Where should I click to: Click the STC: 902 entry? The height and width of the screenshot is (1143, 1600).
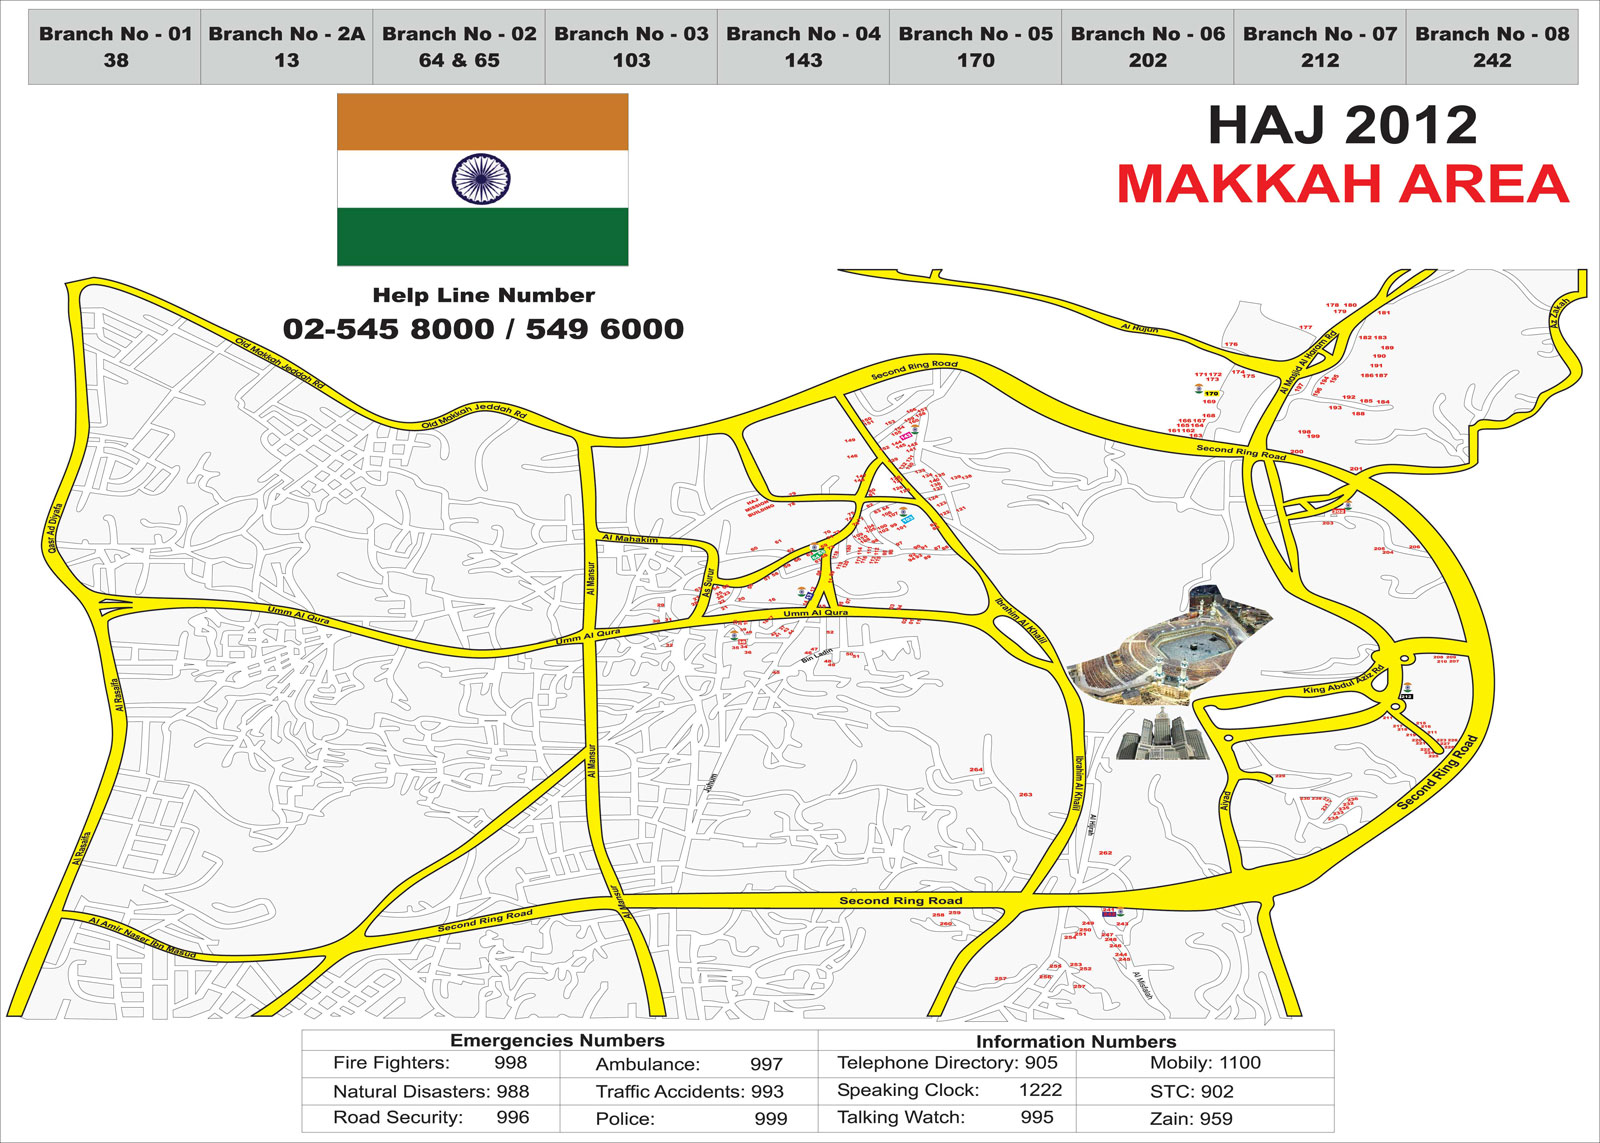(1192, 1091)
